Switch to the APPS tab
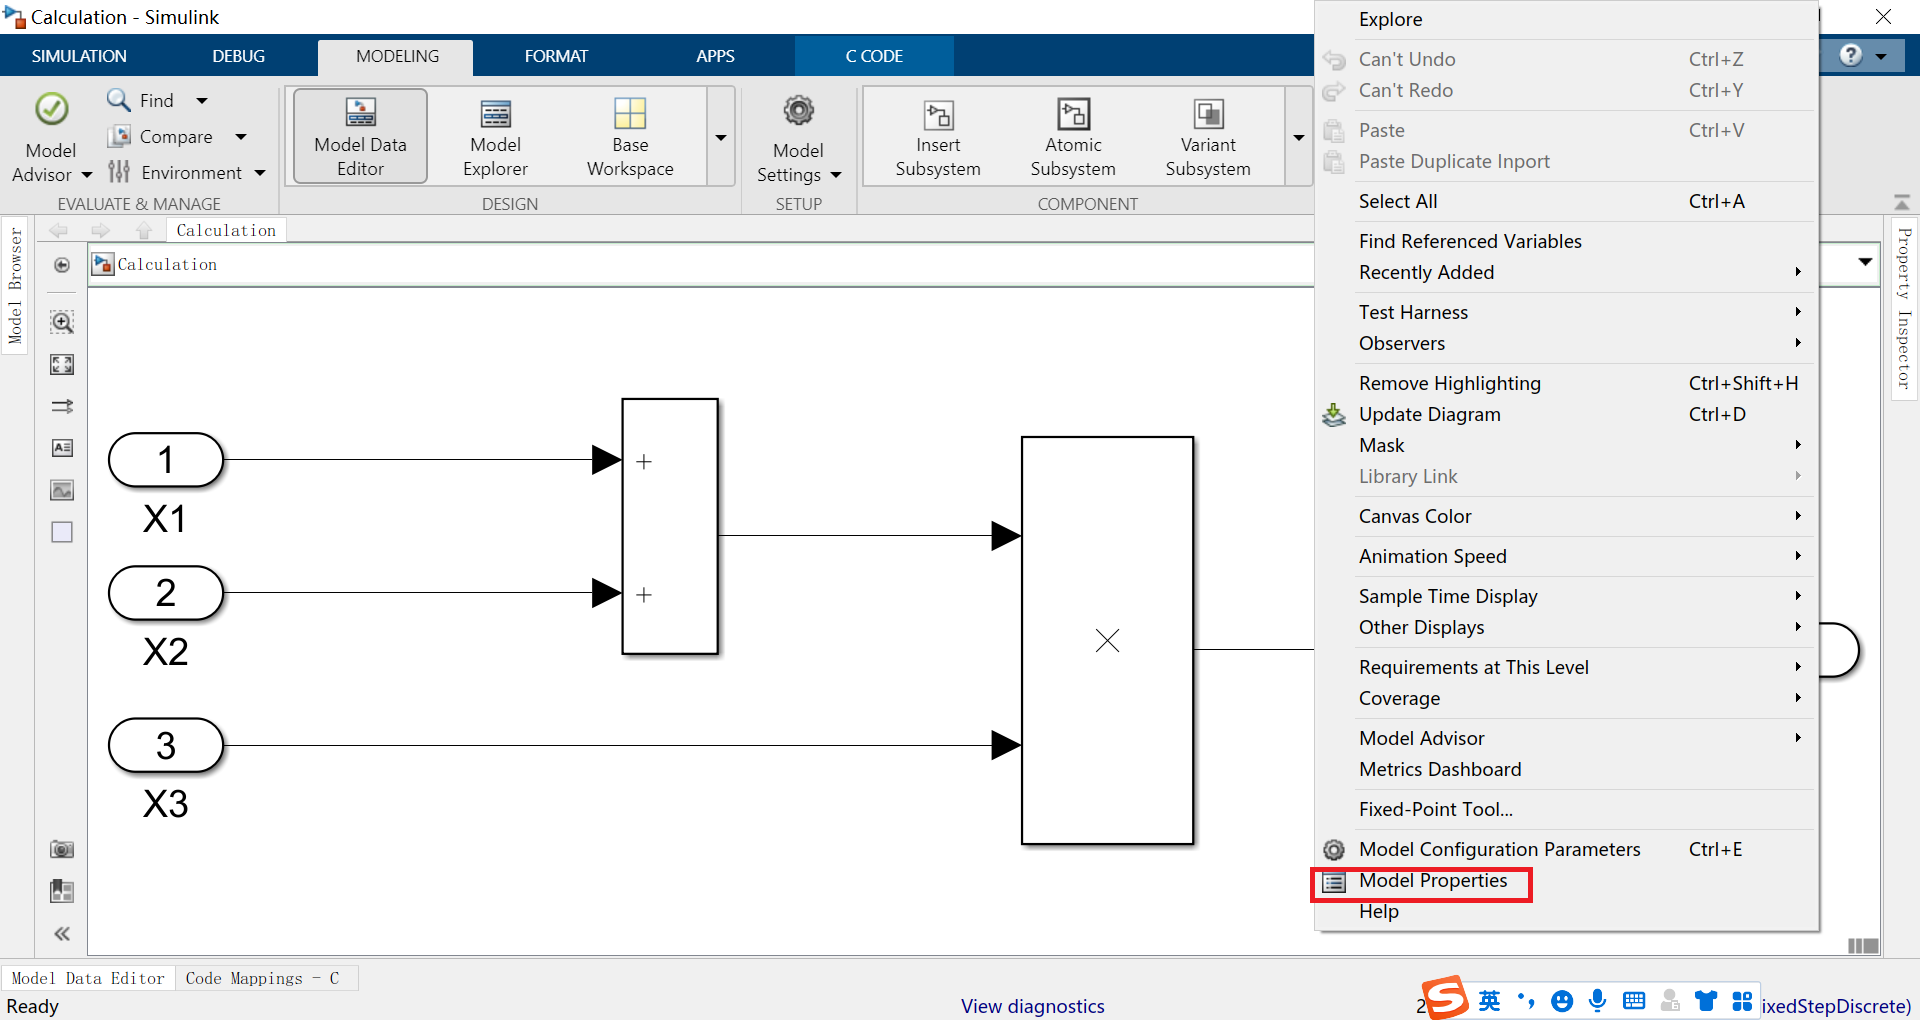The image size is (1920, 1020). coord(715,56)
